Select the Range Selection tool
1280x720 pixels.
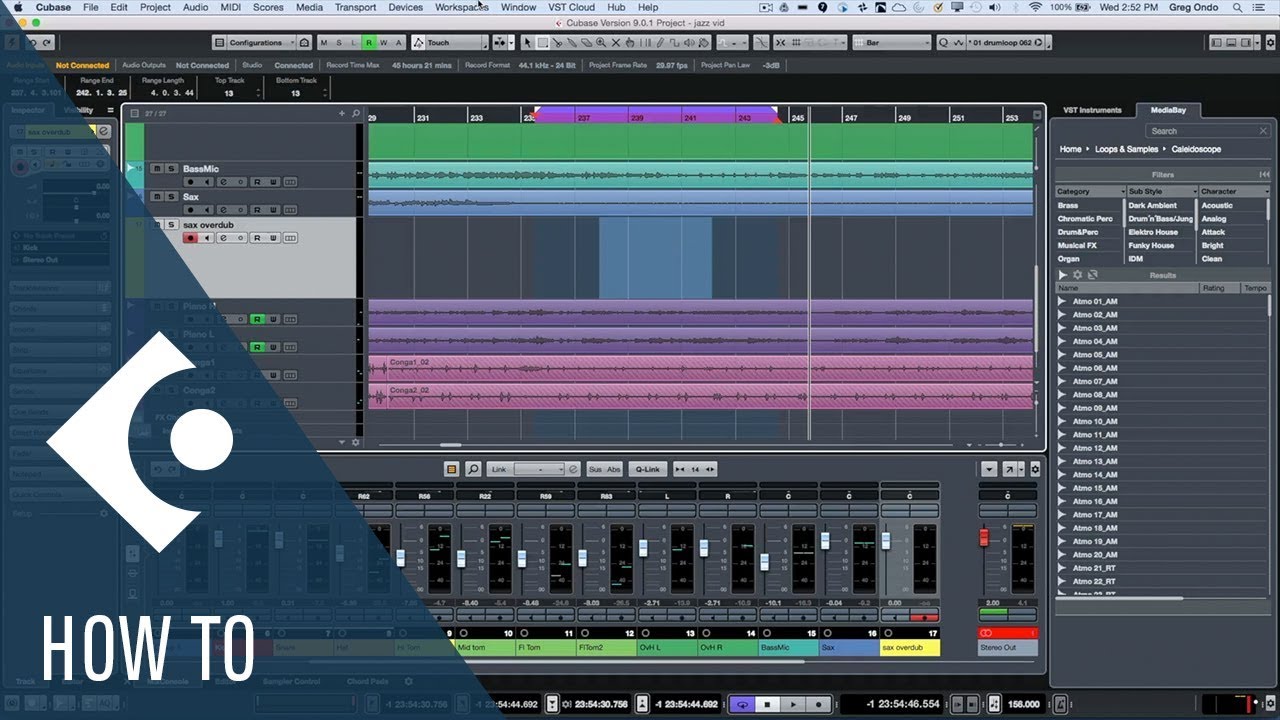[x=542, y=43]
